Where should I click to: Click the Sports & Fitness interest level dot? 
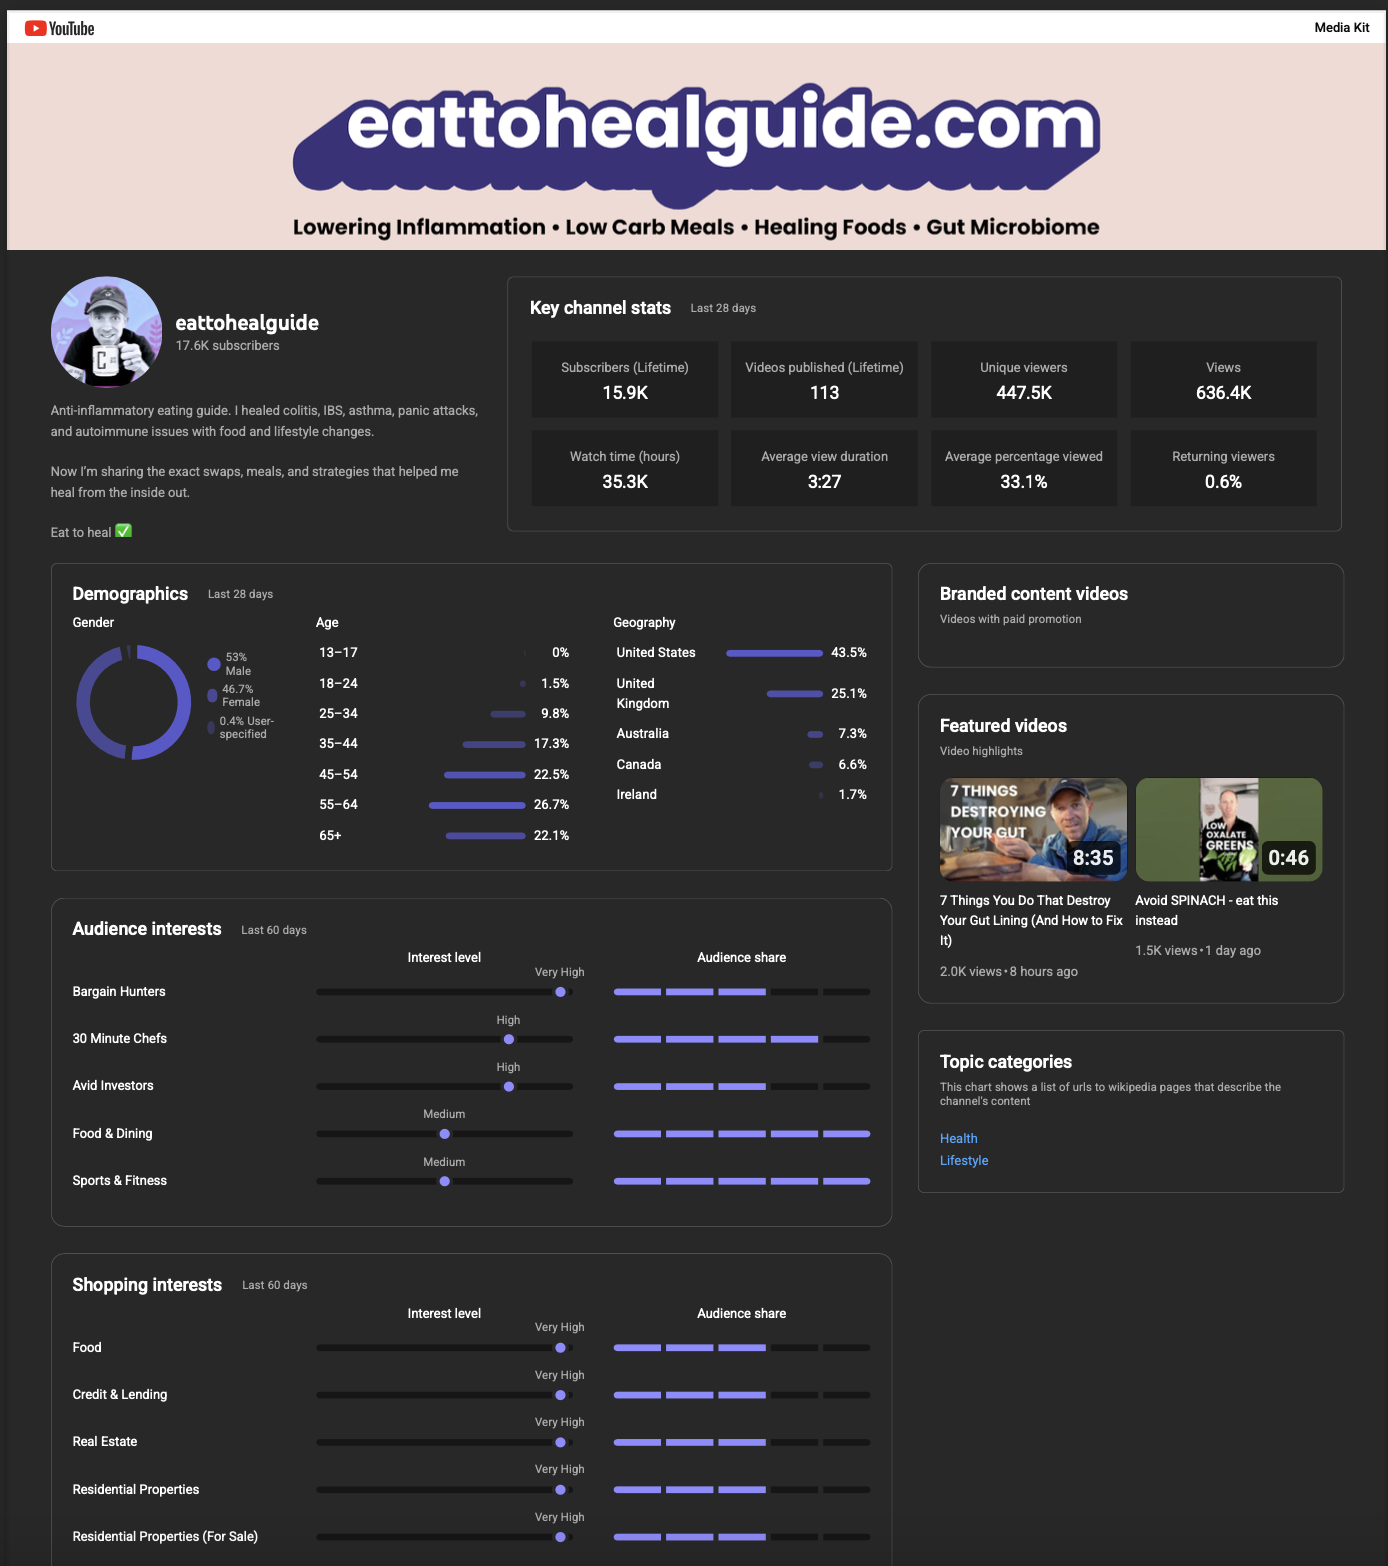click(444, 1181)
